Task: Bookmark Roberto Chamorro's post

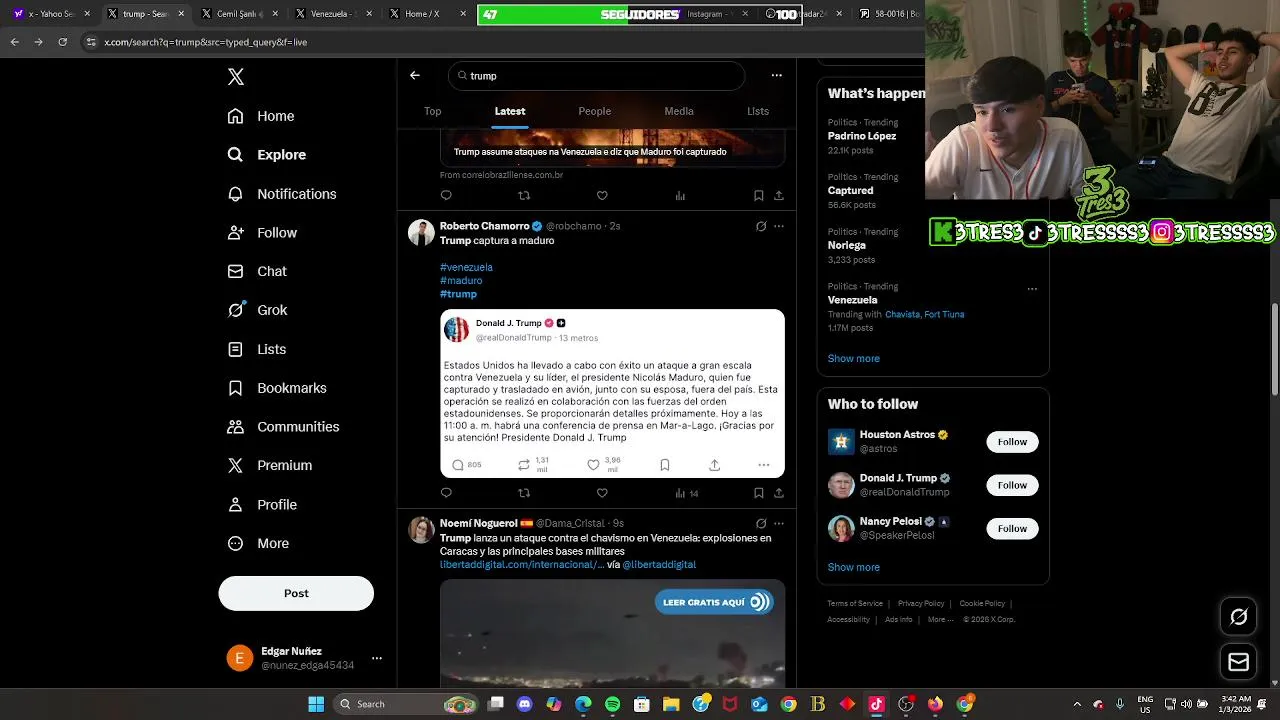Action: pos(759,493)
